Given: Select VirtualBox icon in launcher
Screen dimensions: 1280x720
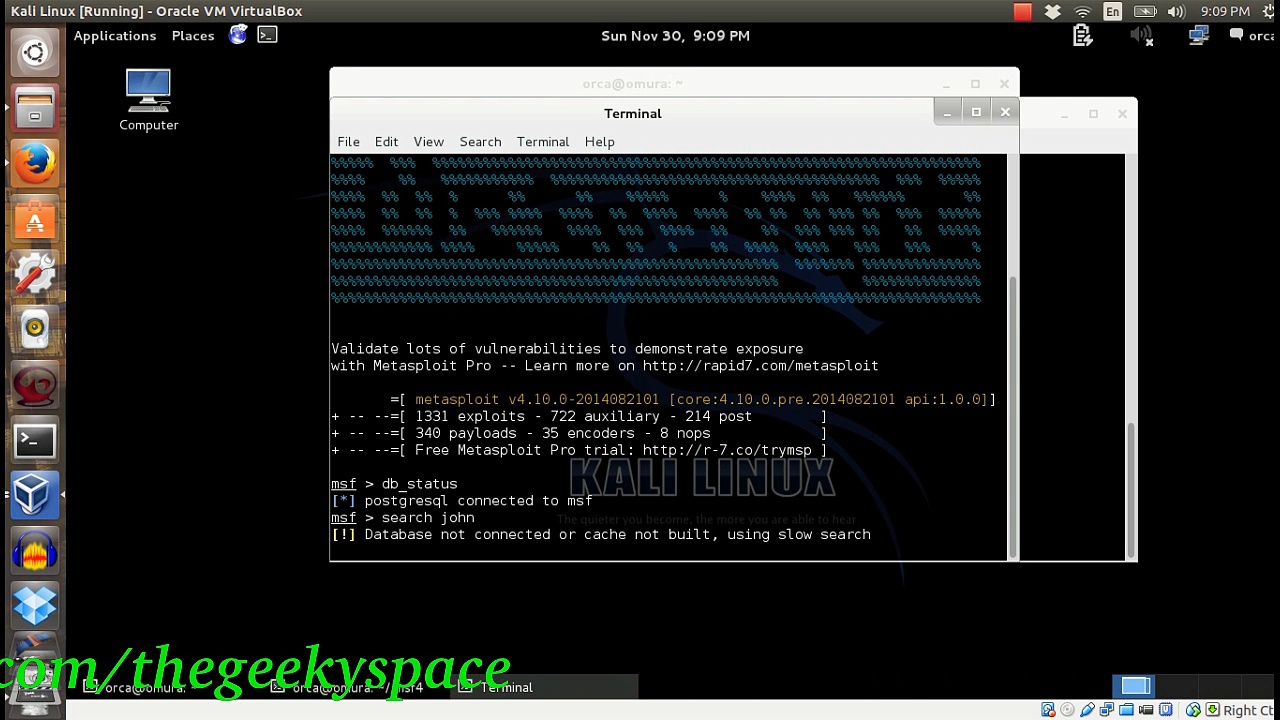Looking at the screenshot, I should 34,494.
